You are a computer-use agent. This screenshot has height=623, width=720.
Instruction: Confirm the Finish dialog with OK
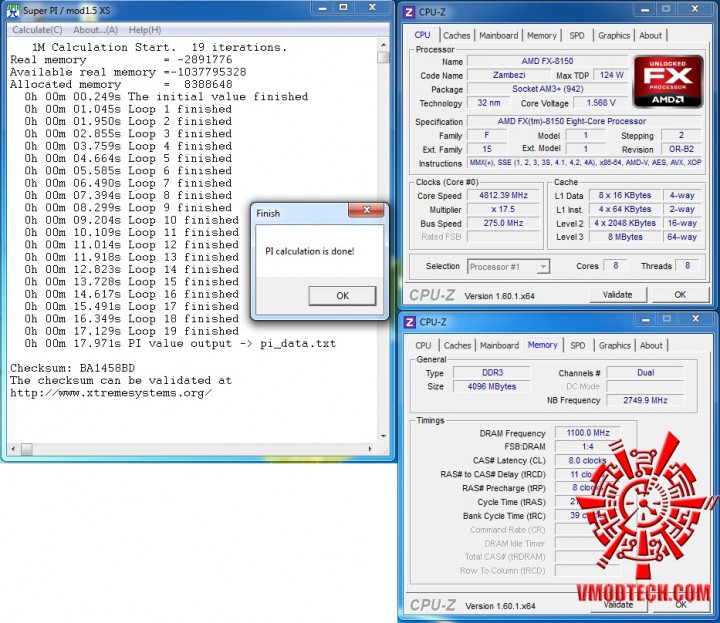click(343, 296)
